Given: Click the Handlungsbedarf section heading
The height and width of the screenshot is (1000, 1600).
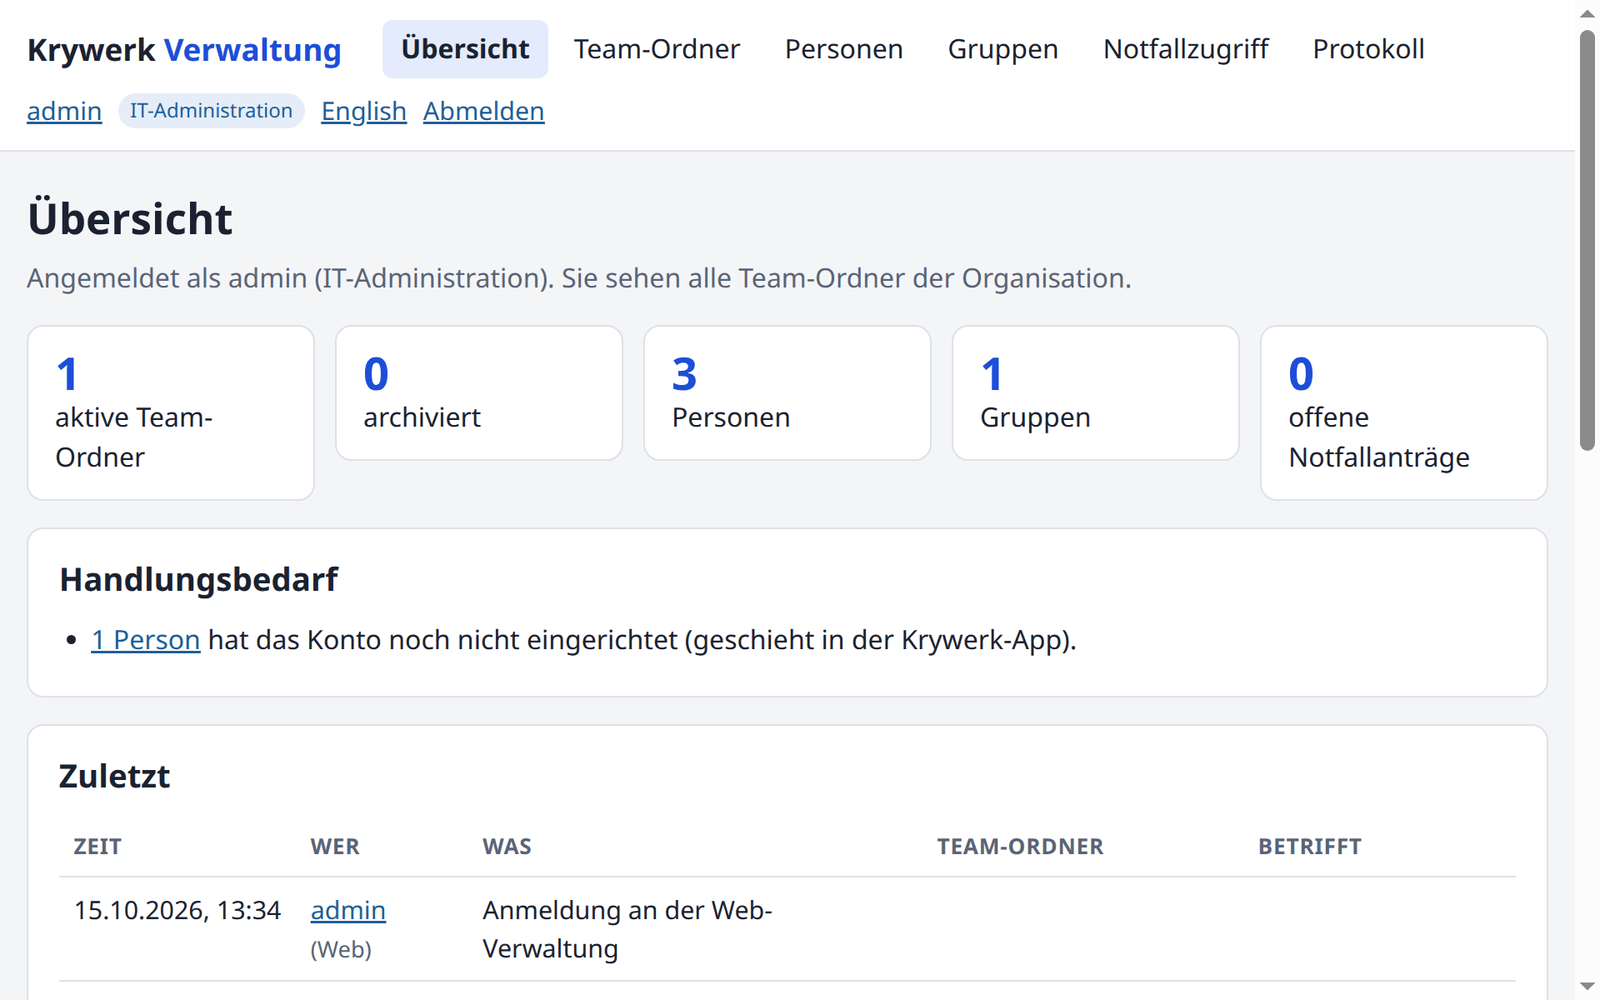Looking at the screenshot, I should coord(199,580).
